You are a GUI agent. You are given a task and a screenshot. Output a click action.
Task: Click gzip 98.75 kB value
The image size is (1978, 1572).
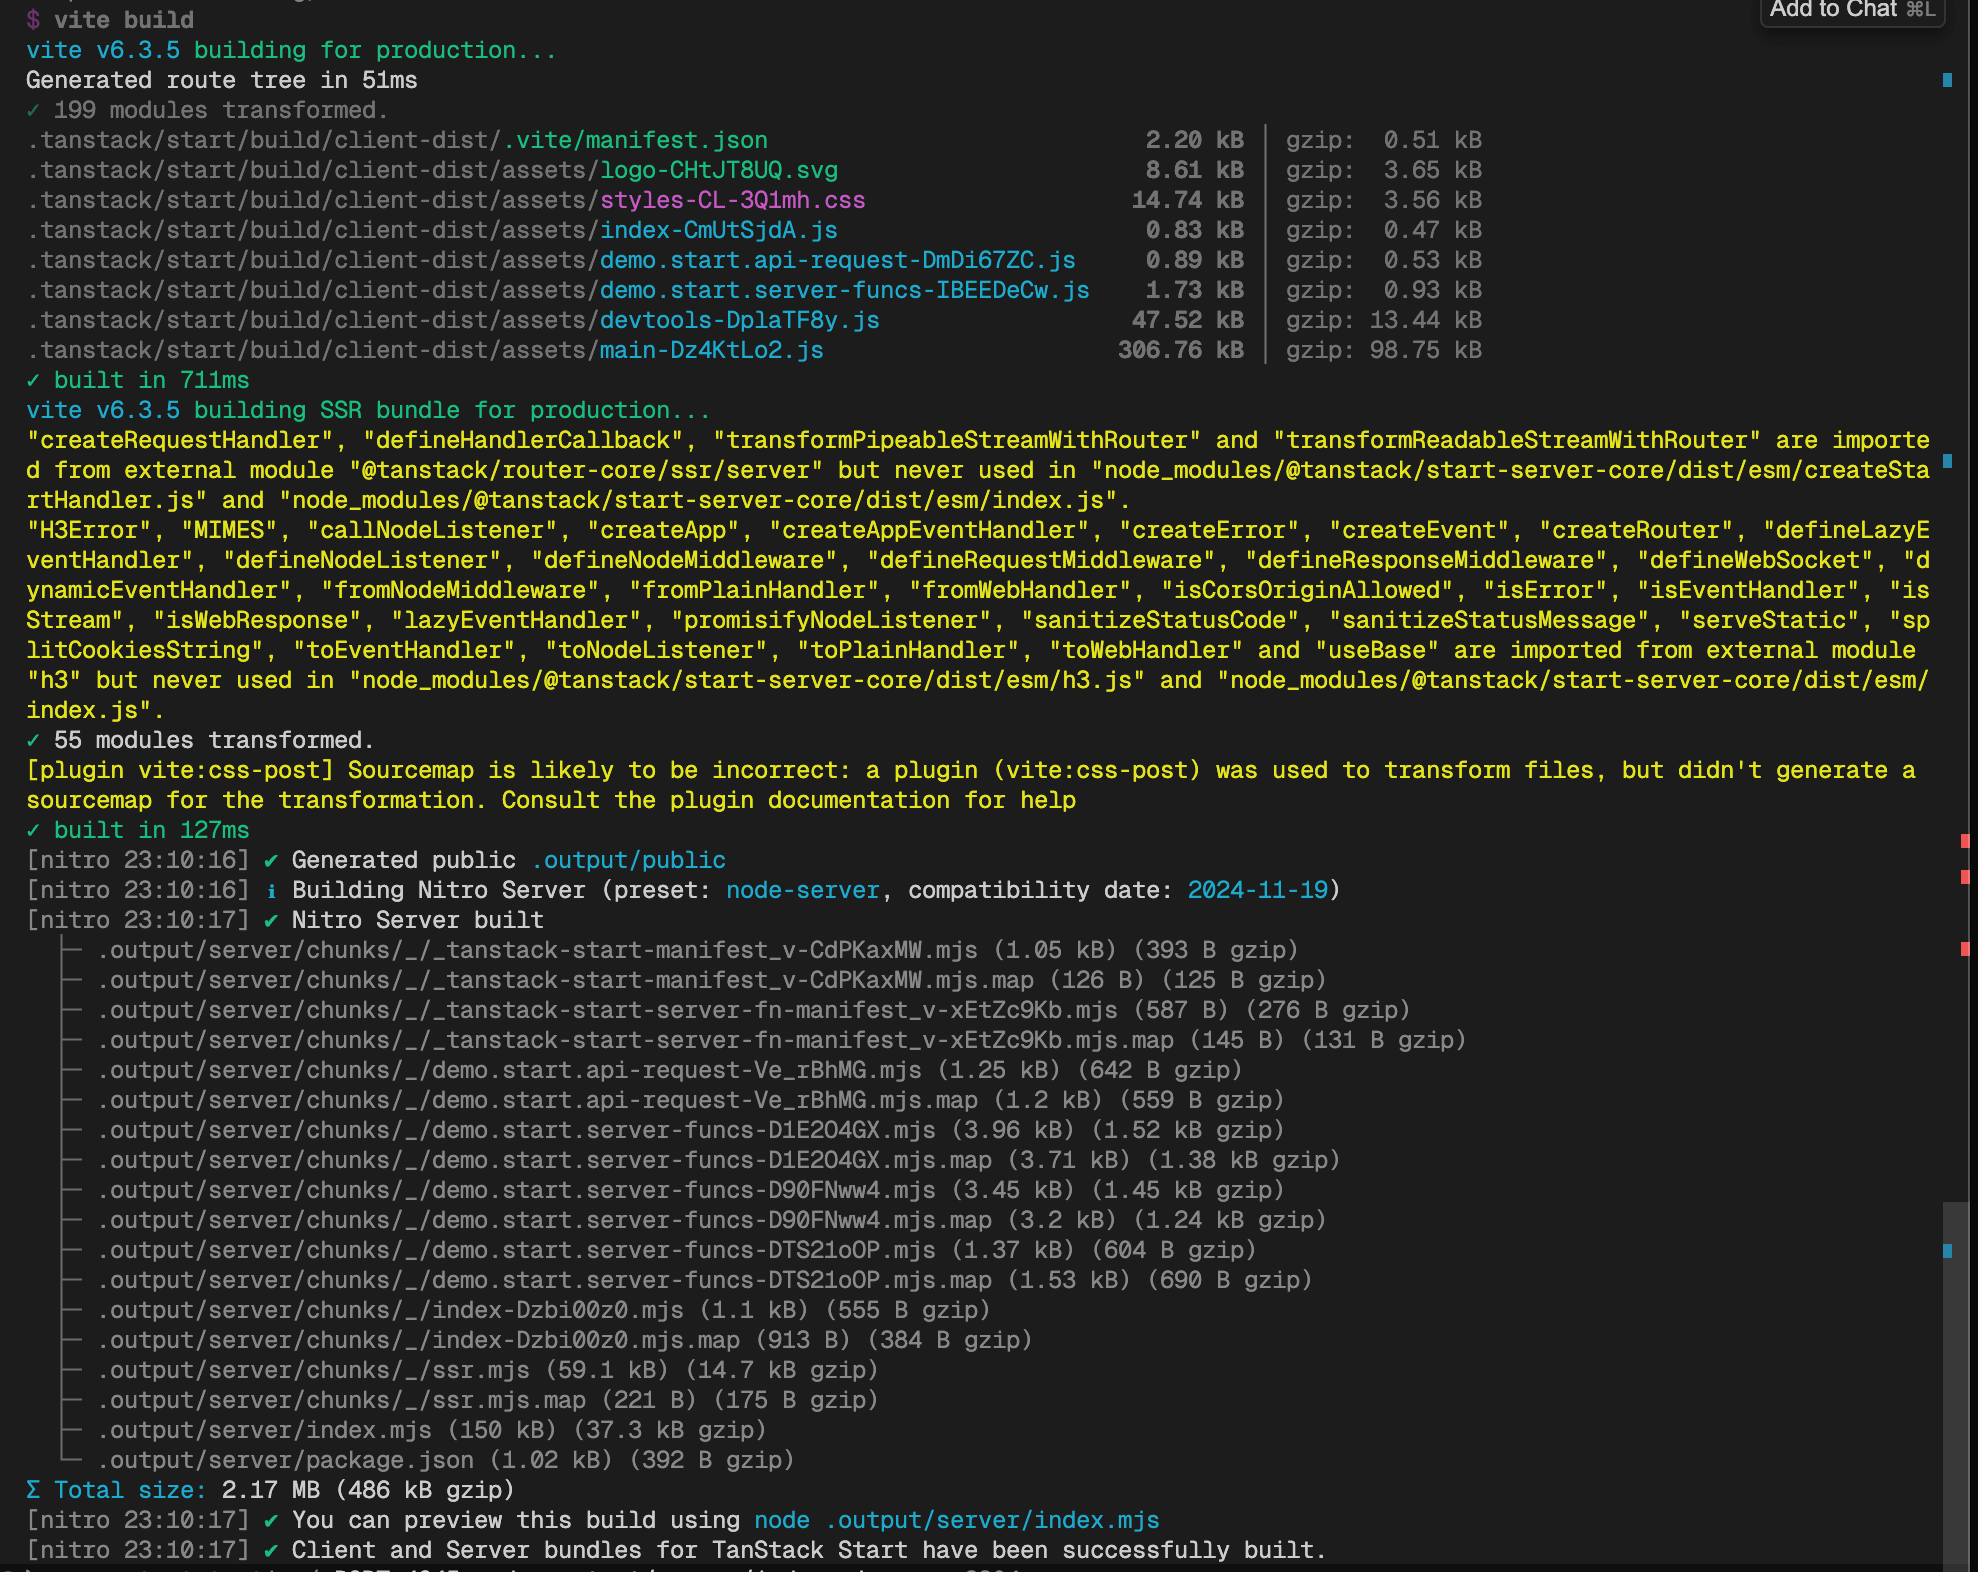tap(1426, 350)
